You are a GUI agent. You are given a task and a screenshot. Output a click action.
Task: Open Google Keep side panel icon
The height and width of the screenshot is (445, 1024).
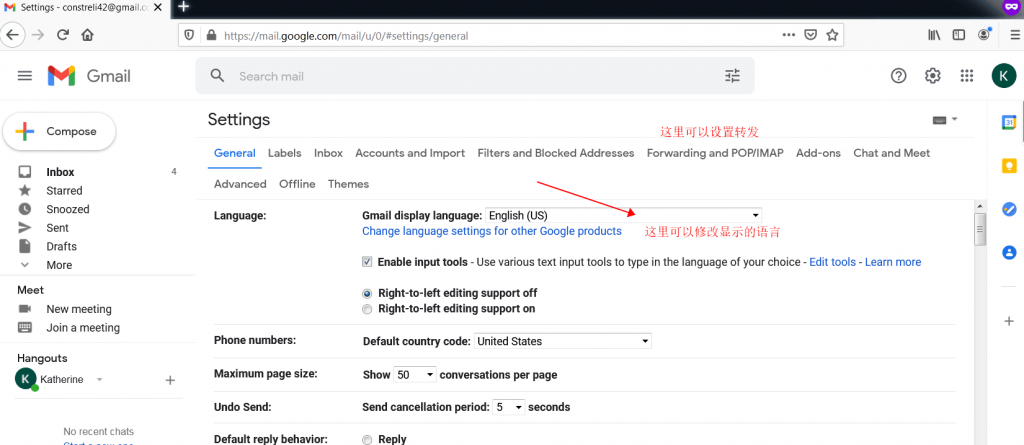1009,166
